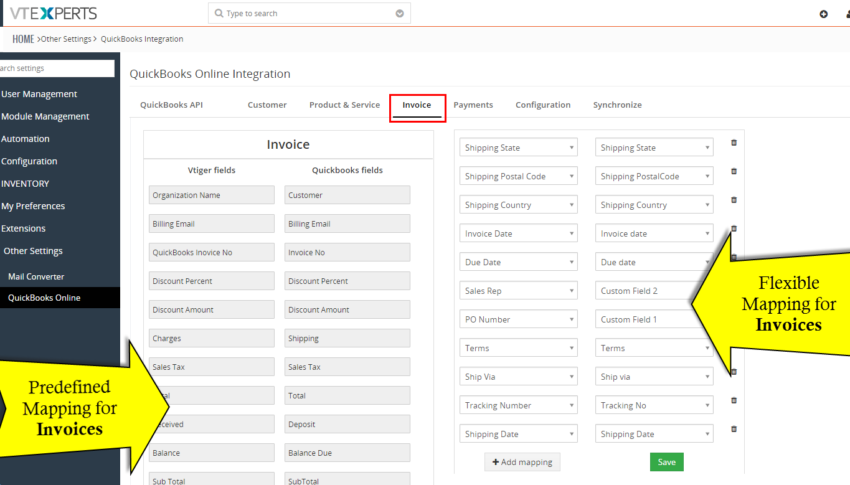Open the PO Number dropdown
The image size is (850, 485).
point(518,320)
